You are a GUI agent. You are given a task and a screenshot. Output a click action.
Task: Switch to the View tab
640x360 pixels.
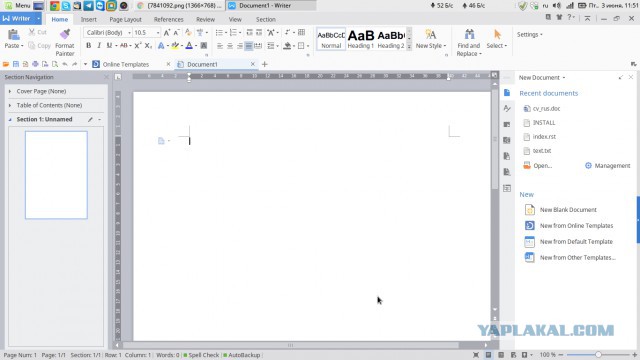click(x=235, y=19)
